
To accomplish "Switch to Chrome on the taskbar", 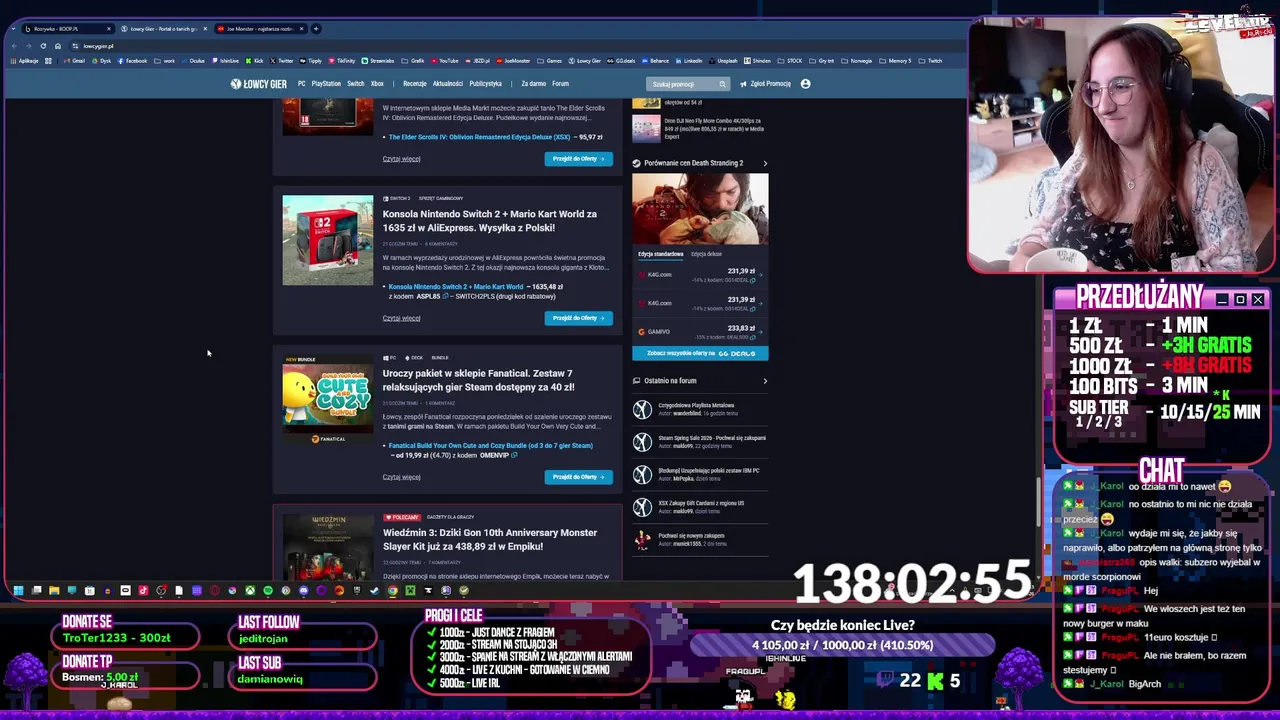I will click(x=392, y=590).
